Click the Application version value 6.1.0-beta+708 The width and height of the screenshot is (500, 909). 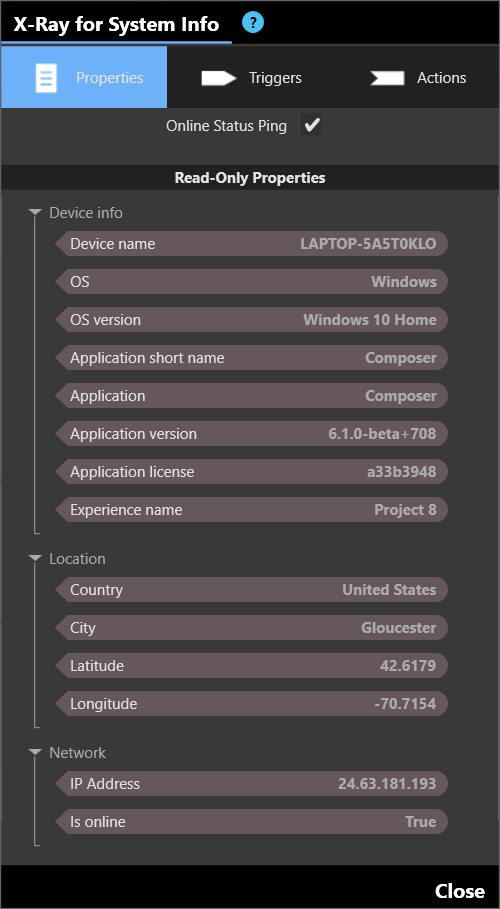pos(382,434)
